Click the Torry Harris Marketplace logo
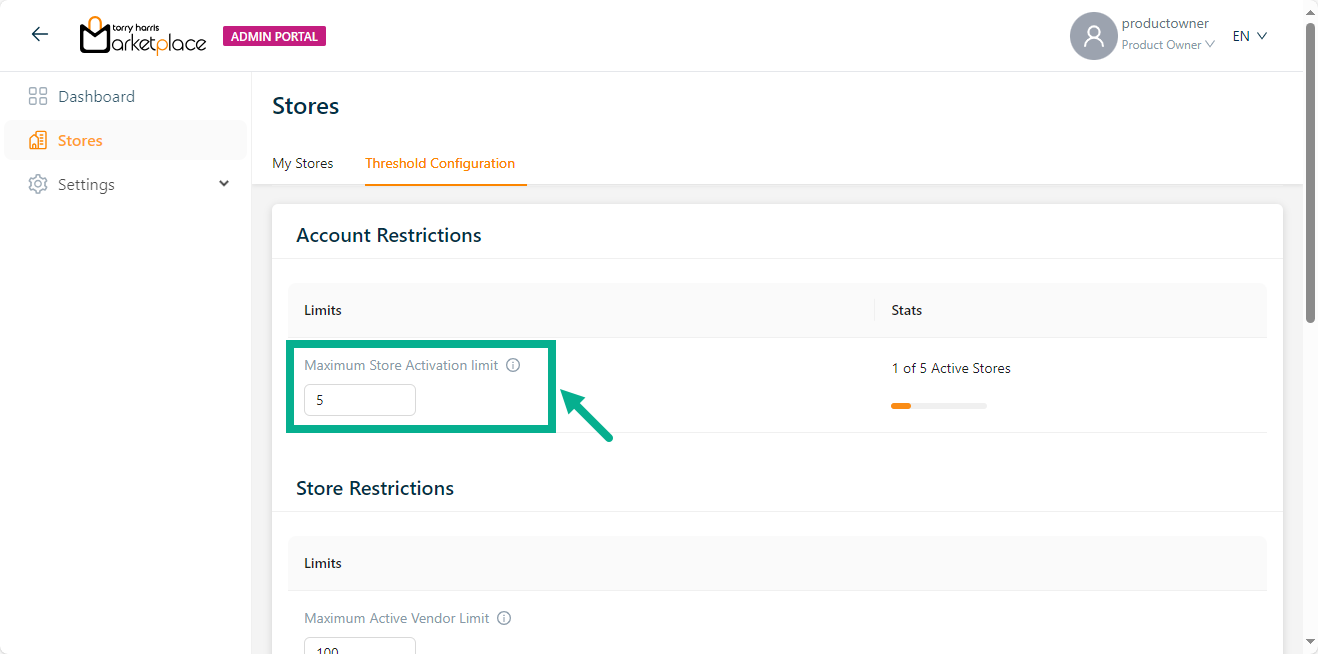This screenshot has width=1318, height=654. coord(143,36)
